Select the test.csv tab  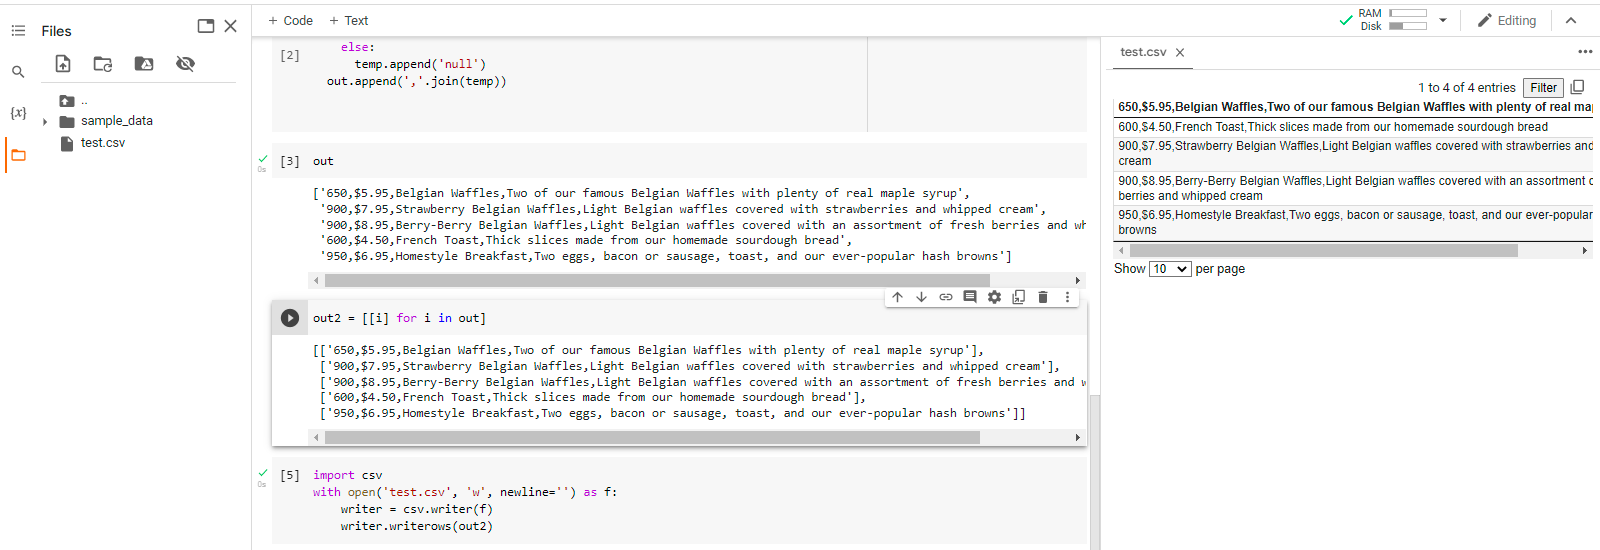point(1143,52)
